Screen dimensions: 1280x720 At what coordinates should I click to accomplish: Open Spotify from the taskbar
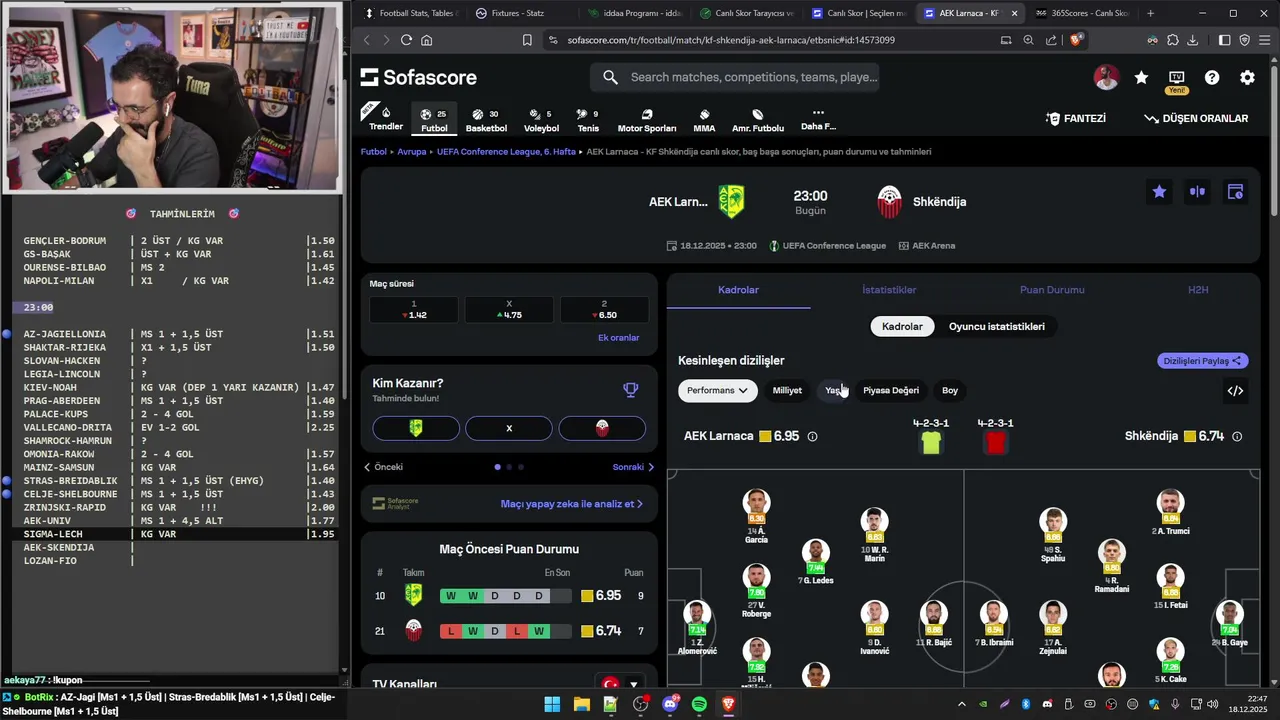point(699,705)
